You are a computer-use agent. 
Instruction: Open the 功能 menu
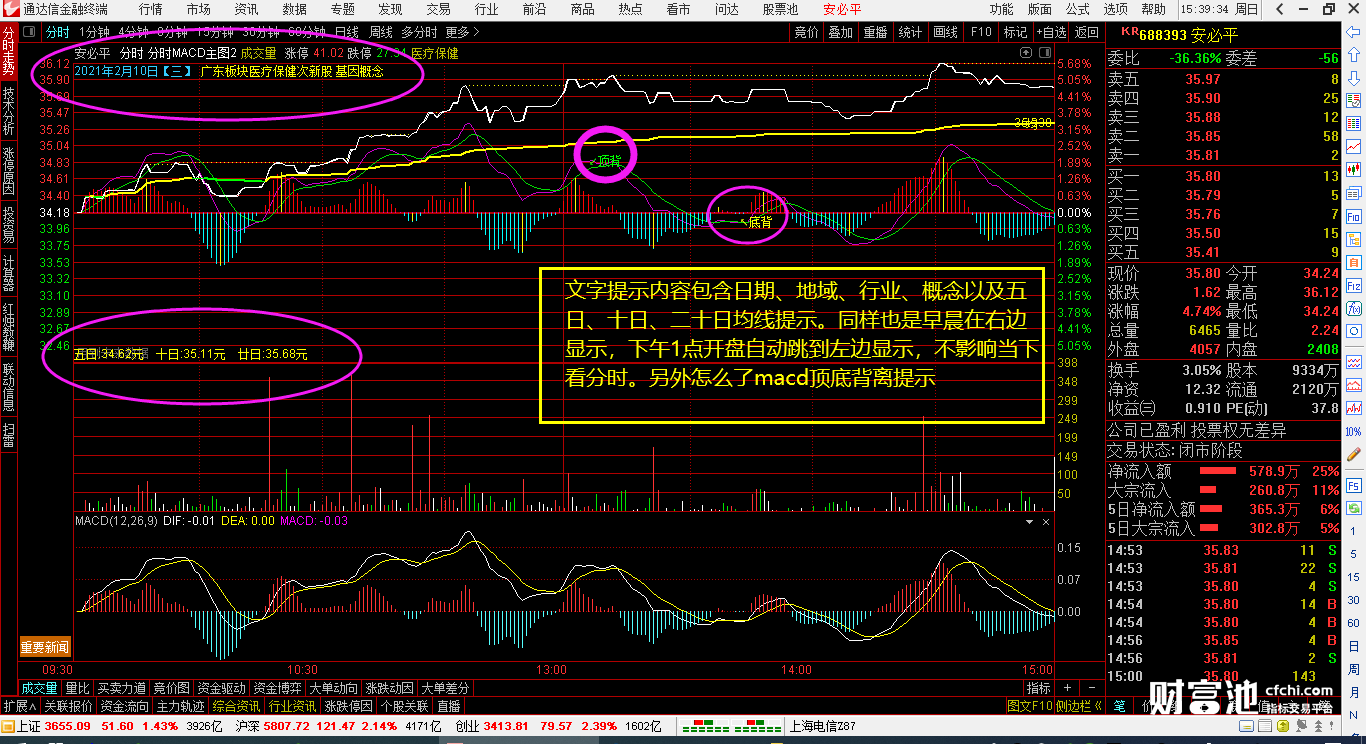tap(1002, 9)
